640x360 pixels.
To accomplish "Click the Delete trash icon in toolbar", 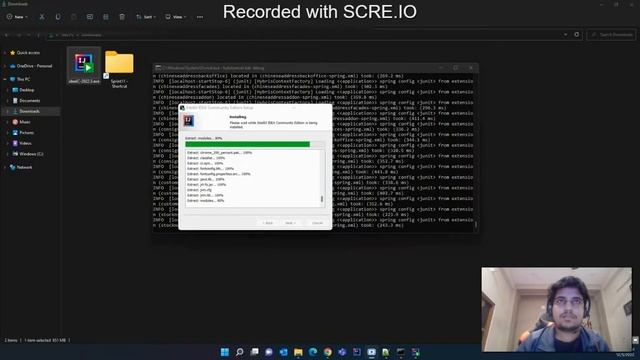I will [x=122, y=17].
